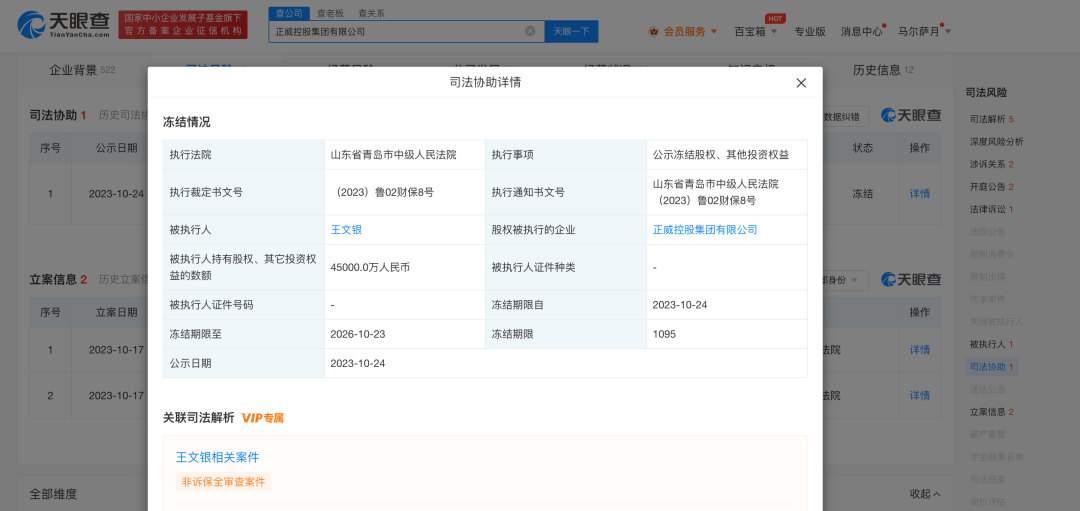The width and height of the screenshot is (1080, 511).
Task: Open the 企业背景 tab
Action: tap(82, 70)
